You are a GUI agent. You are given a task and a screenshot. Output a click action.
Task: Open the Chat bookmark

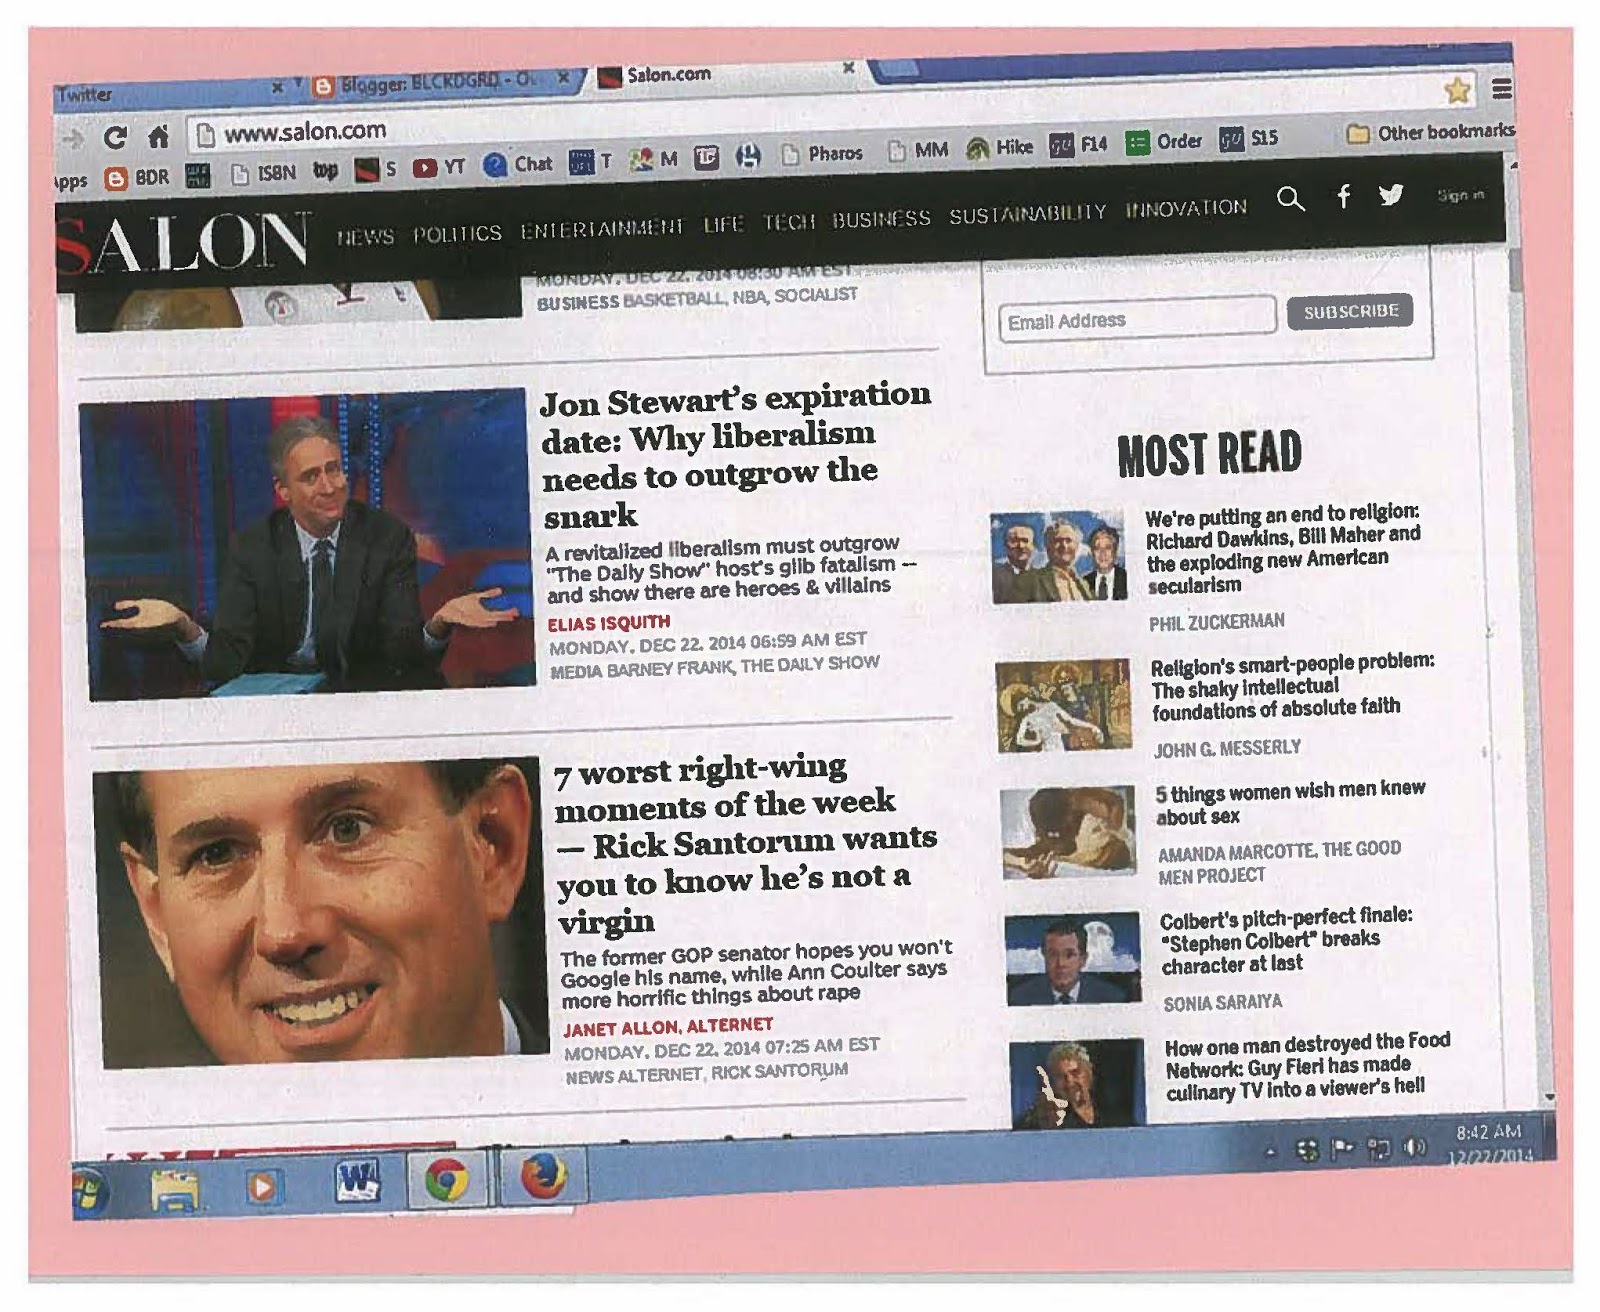coord(518,164)
